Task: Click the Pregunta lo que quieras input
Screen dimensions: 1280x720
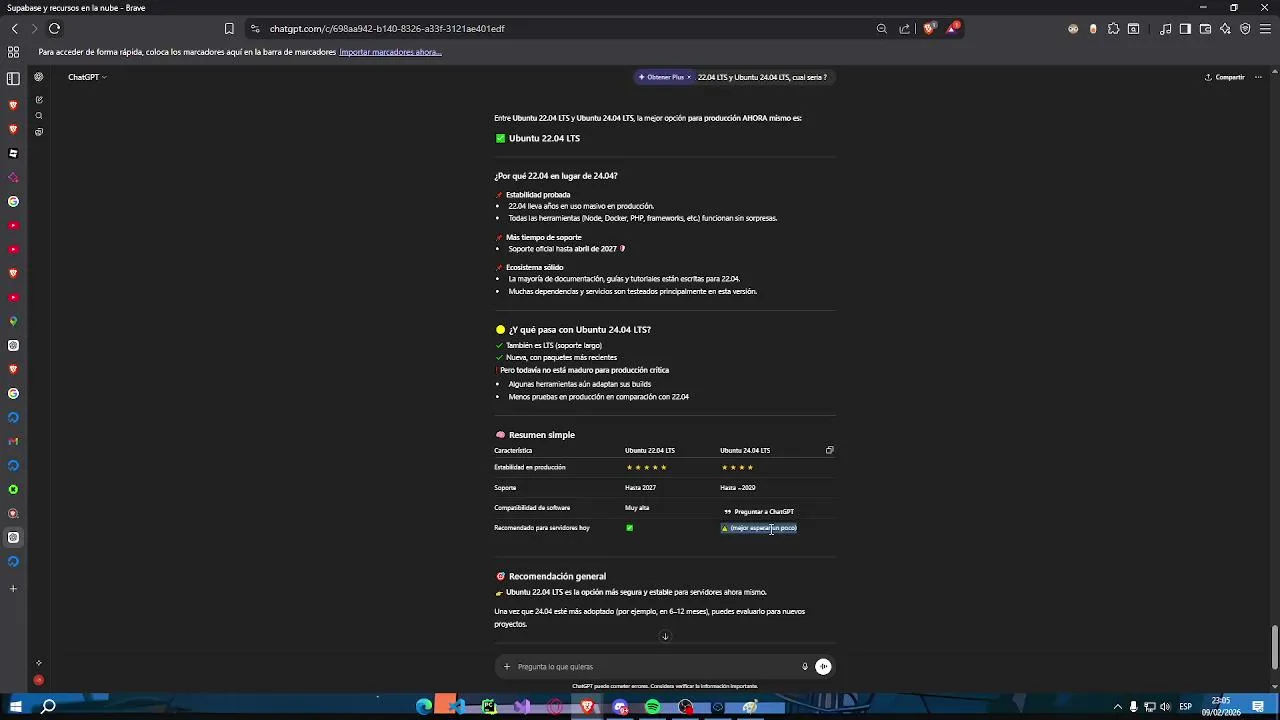Action: click(x=655, y=667)
